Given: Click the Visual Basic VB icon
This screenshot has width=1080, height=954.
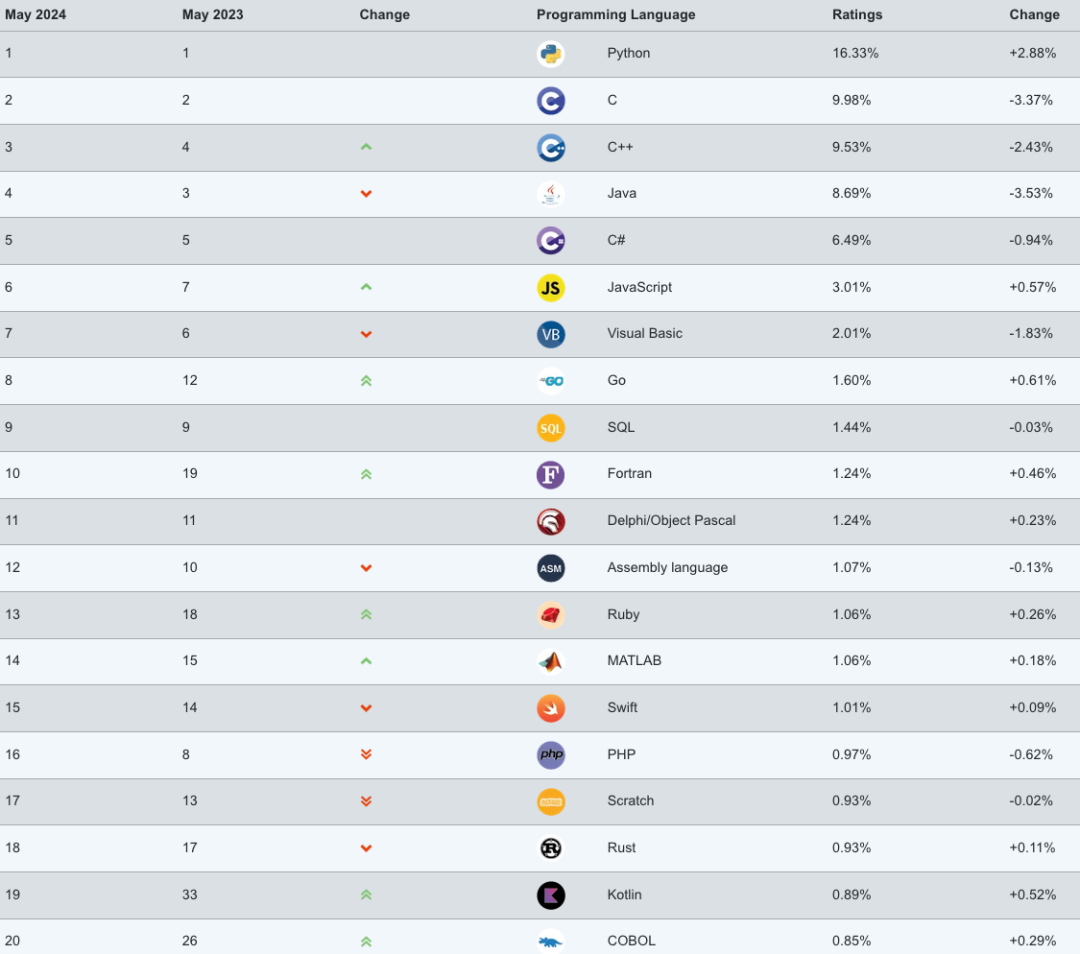Looking at the screenshot, I should click(550, 334).
